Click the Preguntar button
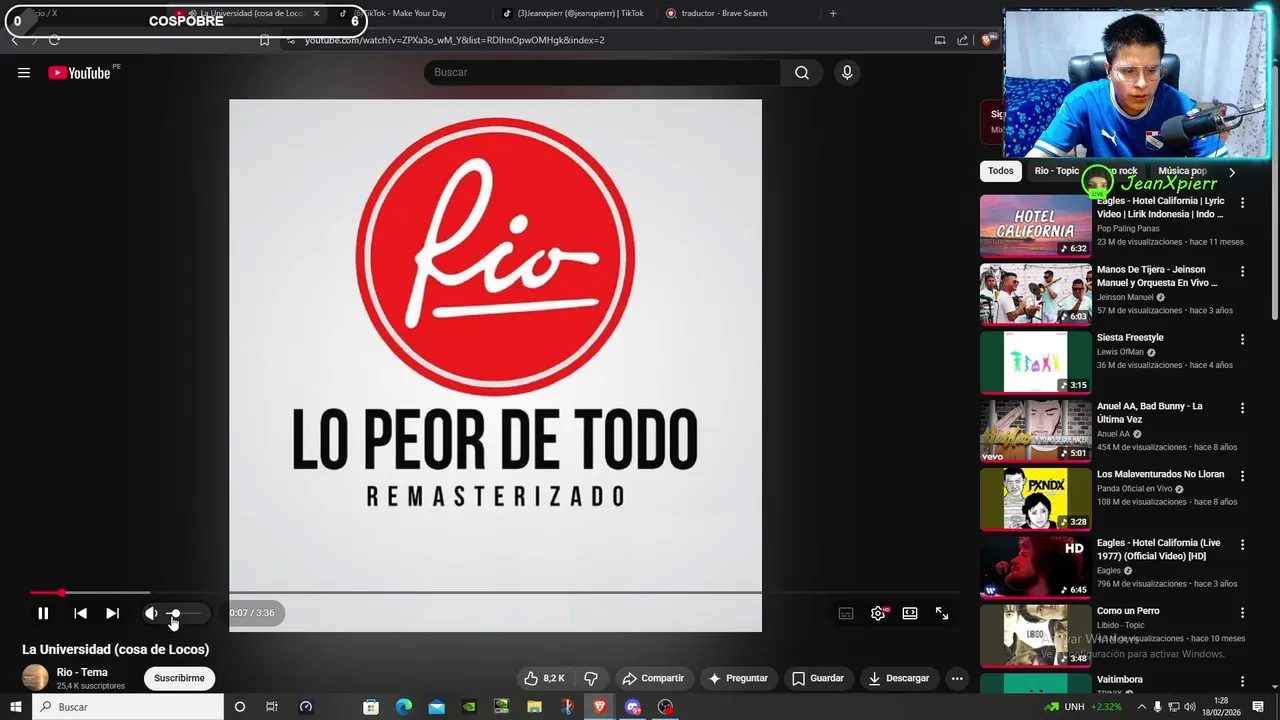 (x=738, y=678)
